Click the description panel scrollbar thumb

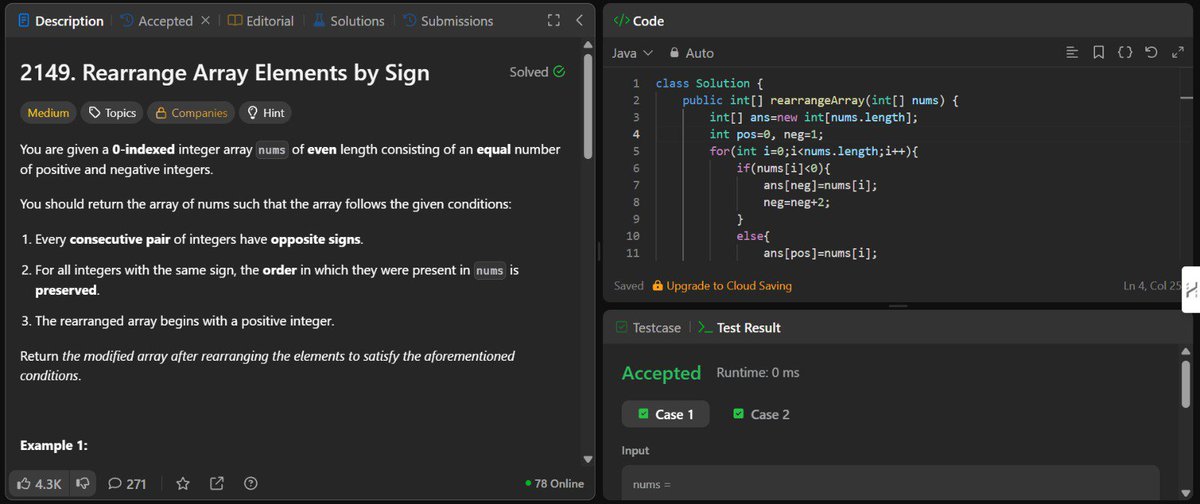(588, 104)
